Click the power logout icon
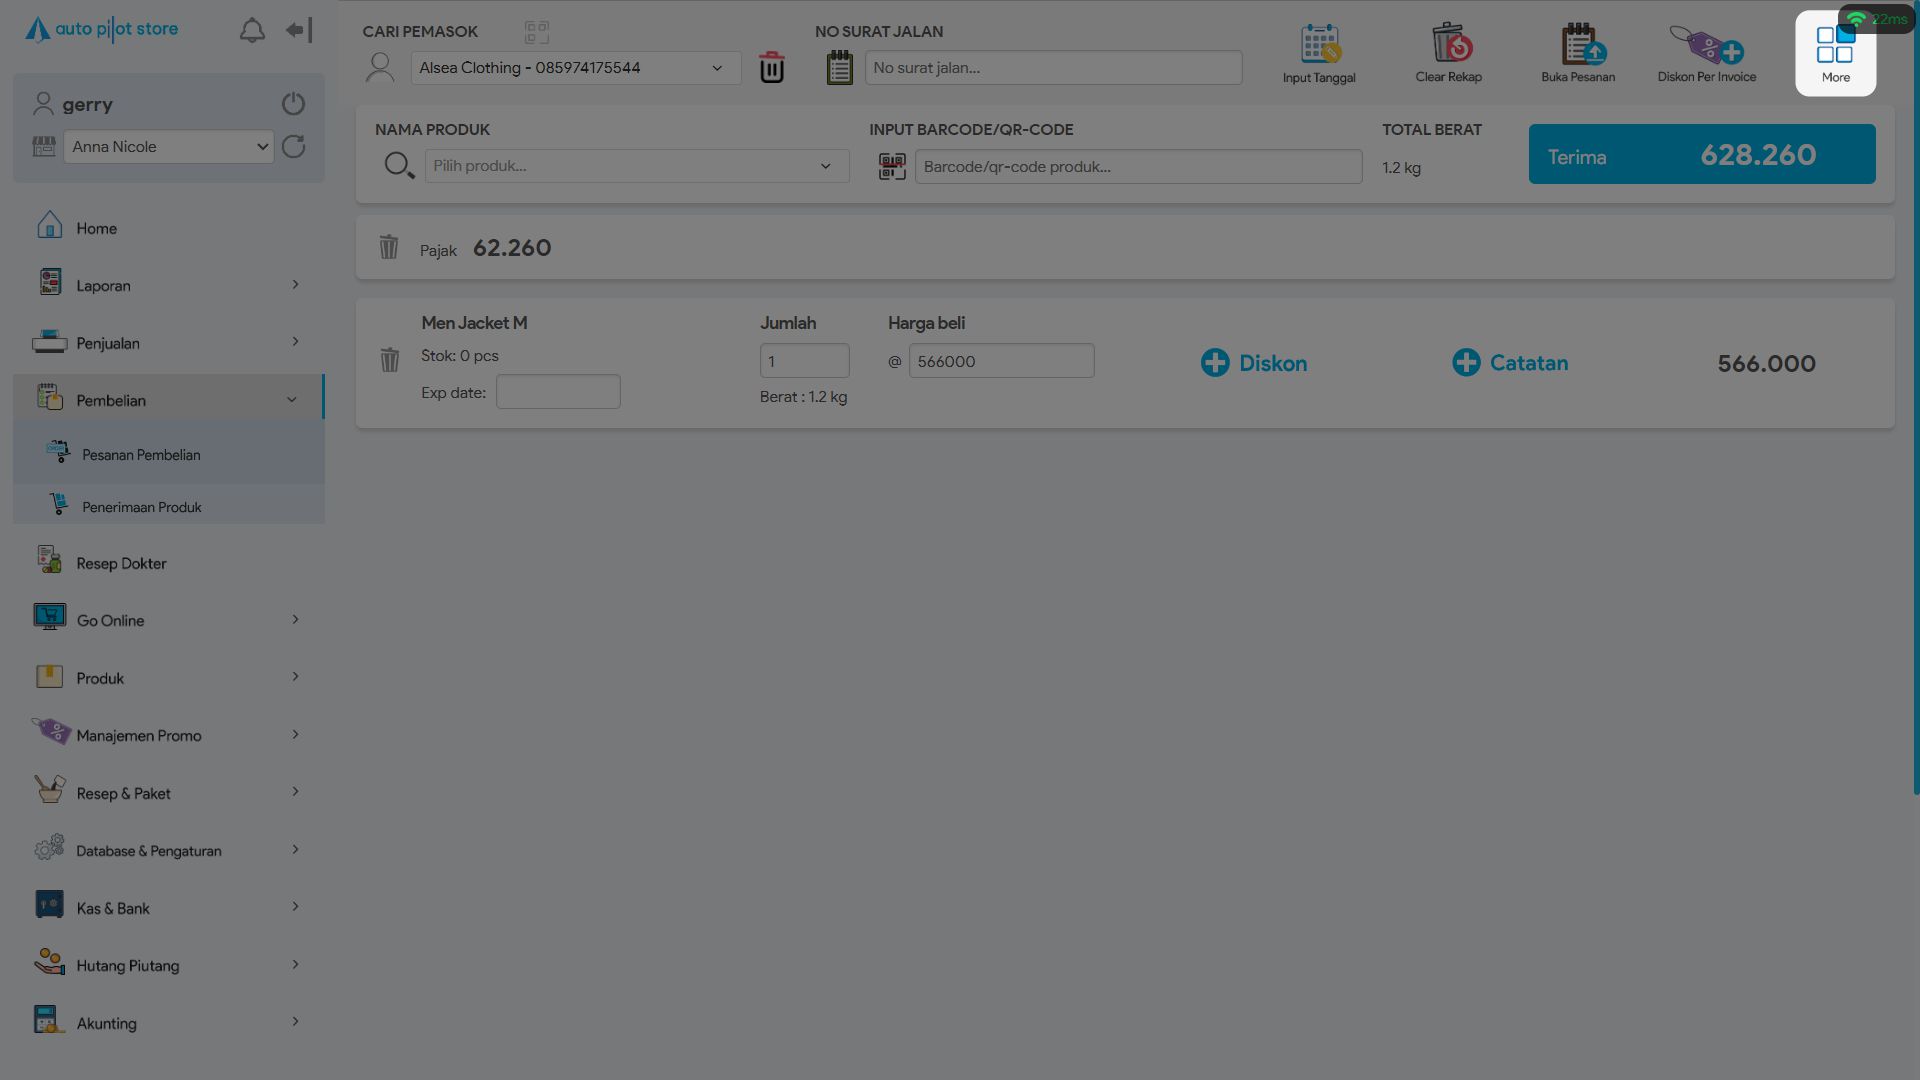This screenshot has height=1080, width=1920. coord(293,104)
